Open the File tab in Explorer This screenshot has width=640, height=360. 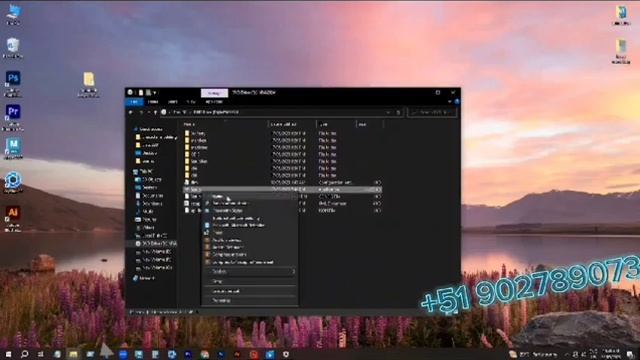[134, 102]
